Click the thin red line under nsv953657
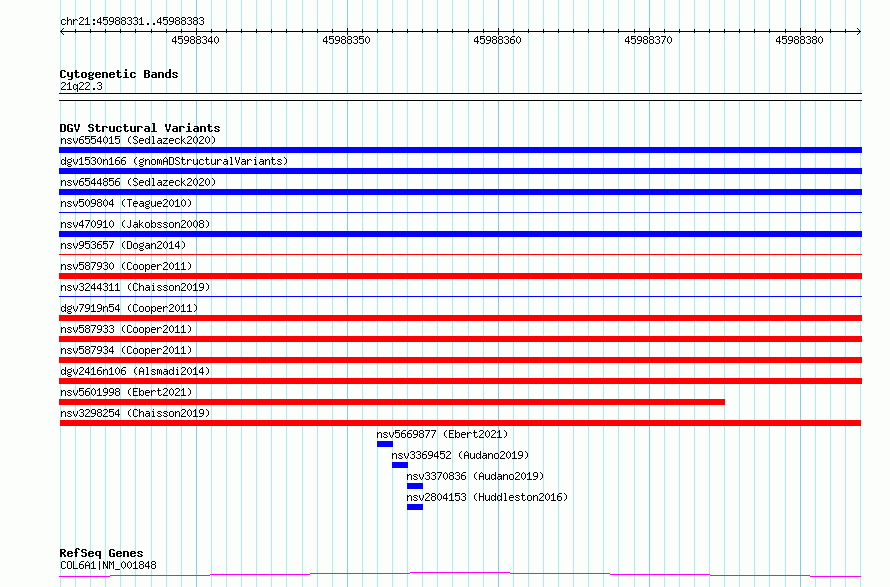The width and height of the screenshot is (890, 587). tap(460, 254)
